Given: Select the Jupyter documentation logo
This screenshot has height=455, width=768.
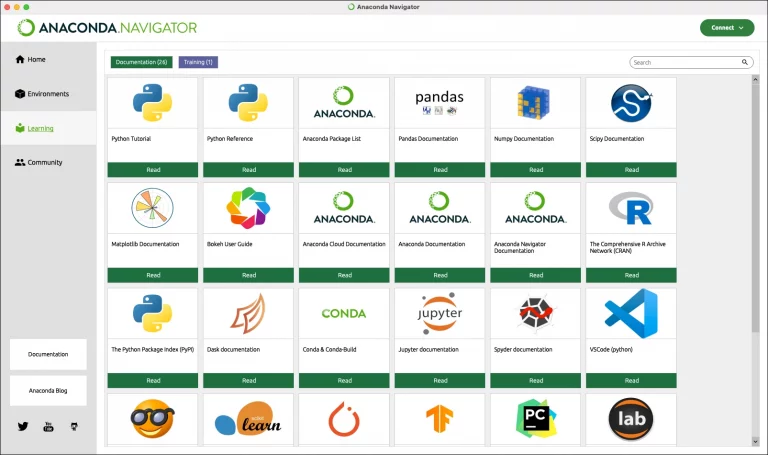Looking at the screenshot, I should click(x=440, y=313).
